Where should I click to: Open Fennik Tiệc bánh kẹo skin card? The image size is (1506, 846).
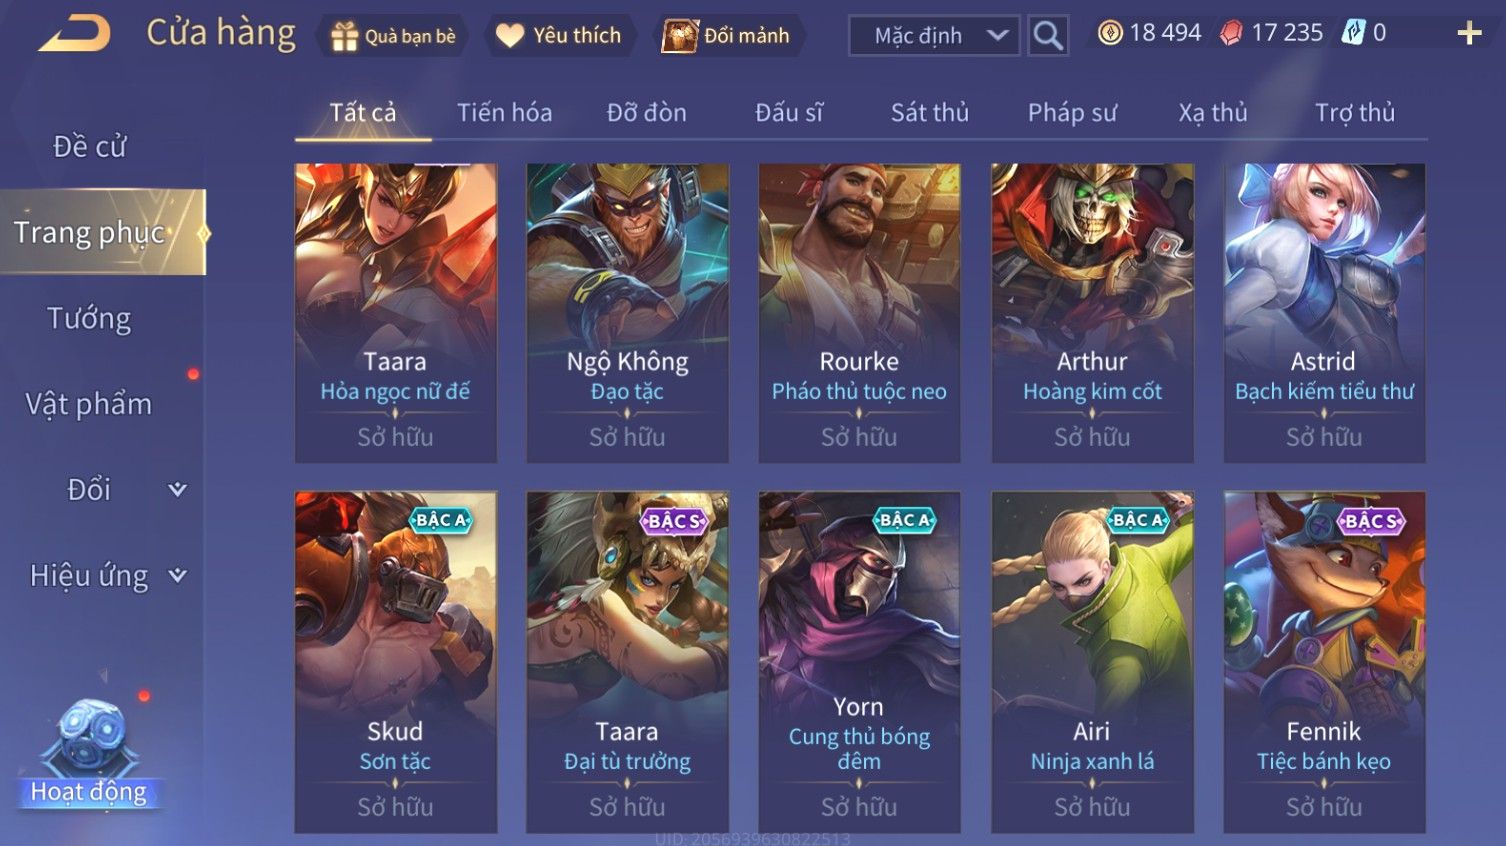tap(1324, 662)
